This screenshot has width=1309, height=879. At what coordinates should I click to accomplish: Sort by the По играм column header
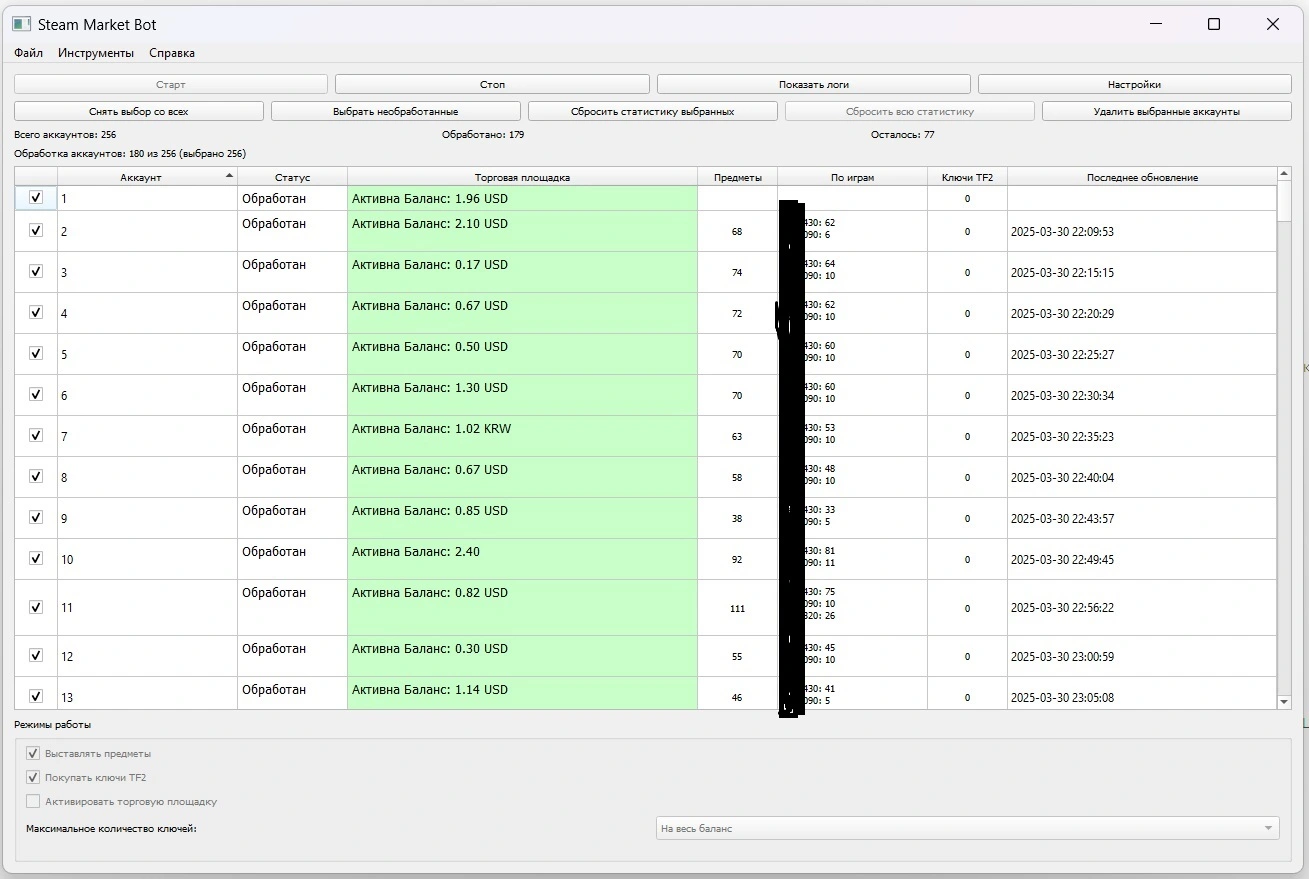(x=852, y=177)
